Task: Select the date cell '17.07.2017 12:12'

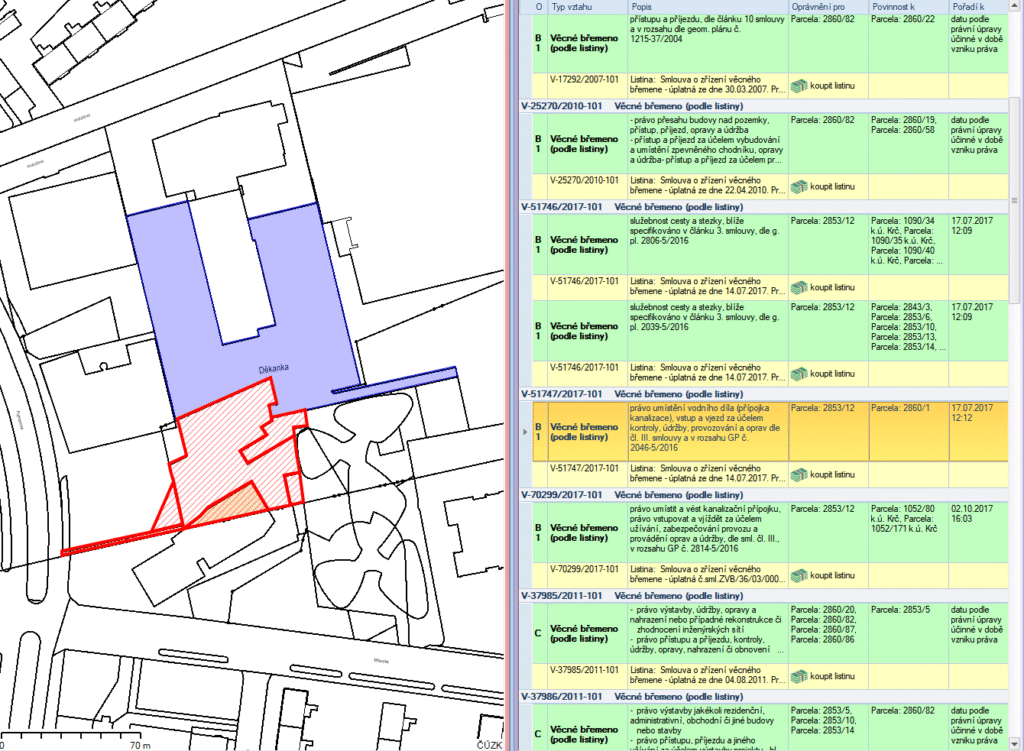Action: click(x=978, y=432)
